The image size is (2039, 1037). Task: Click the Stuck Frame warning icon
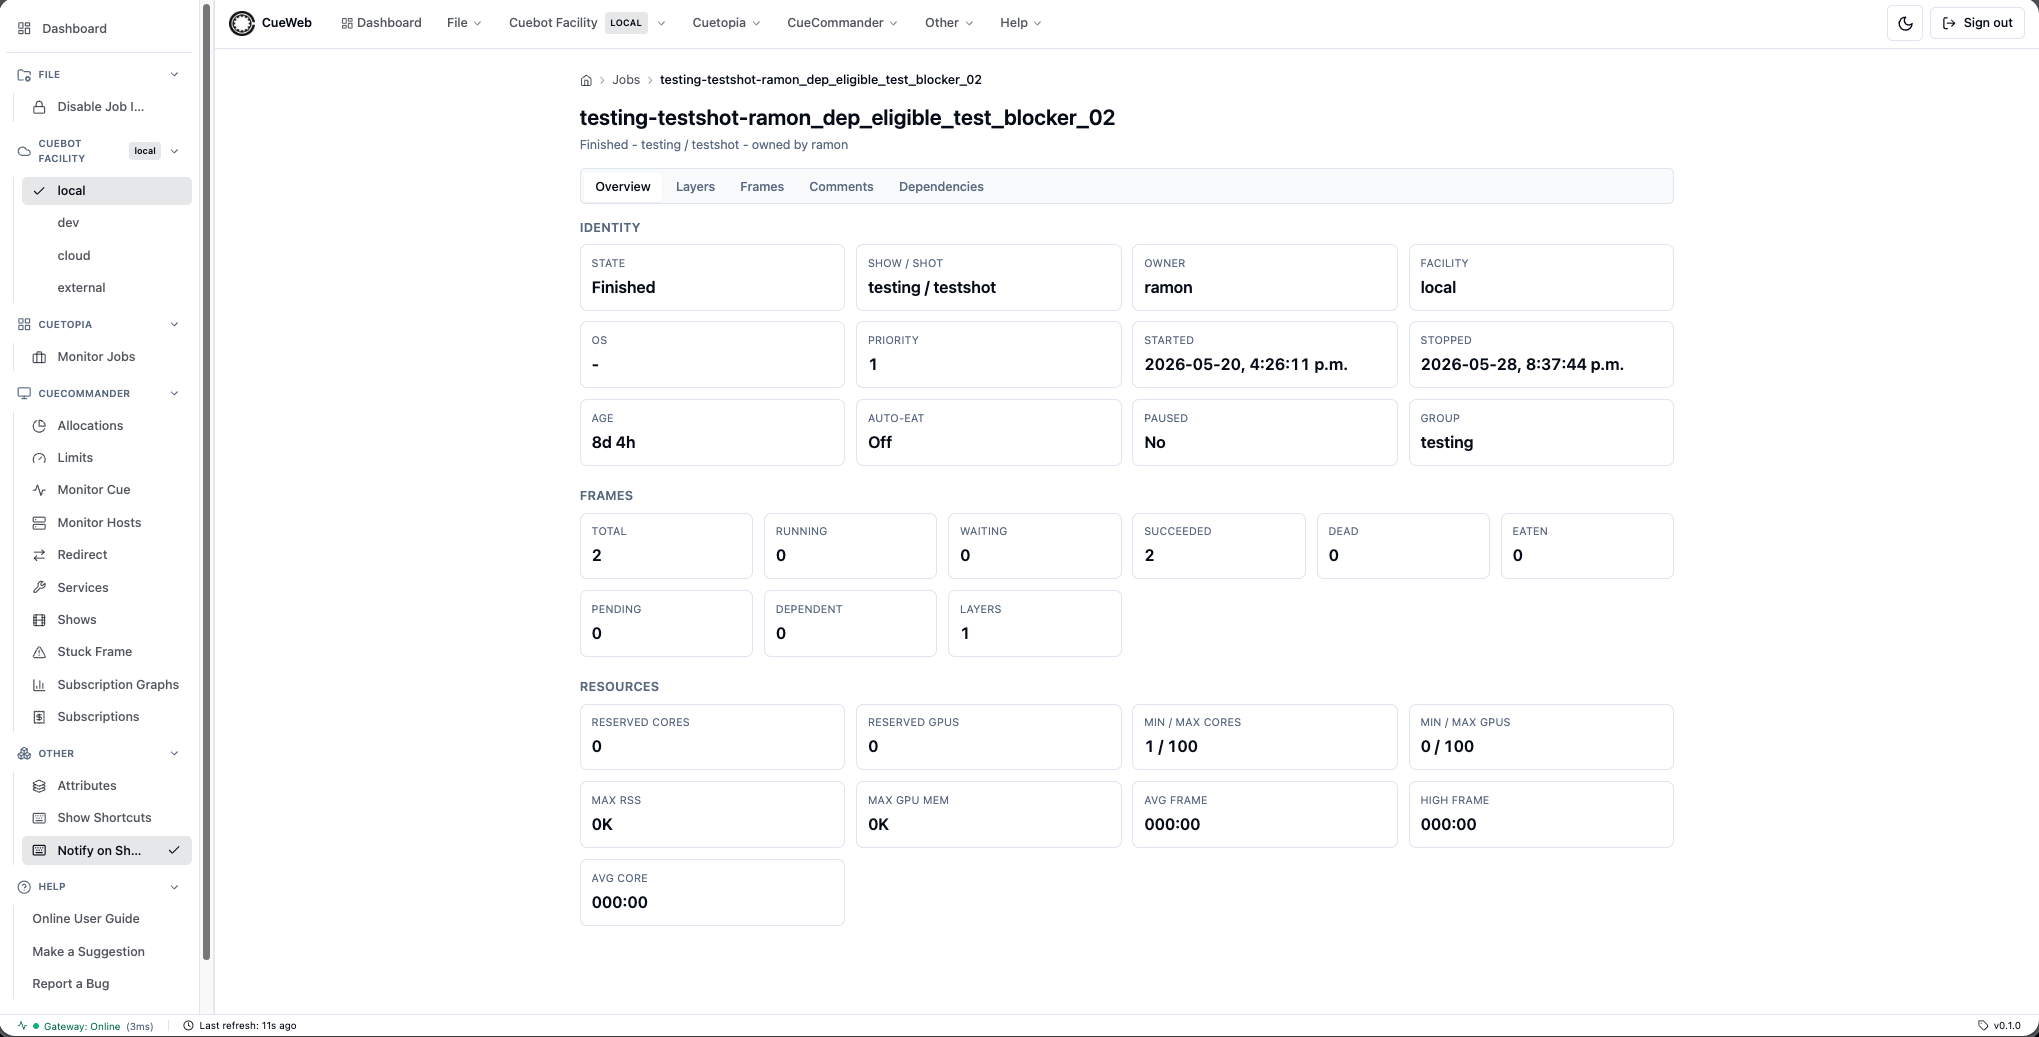39,652
